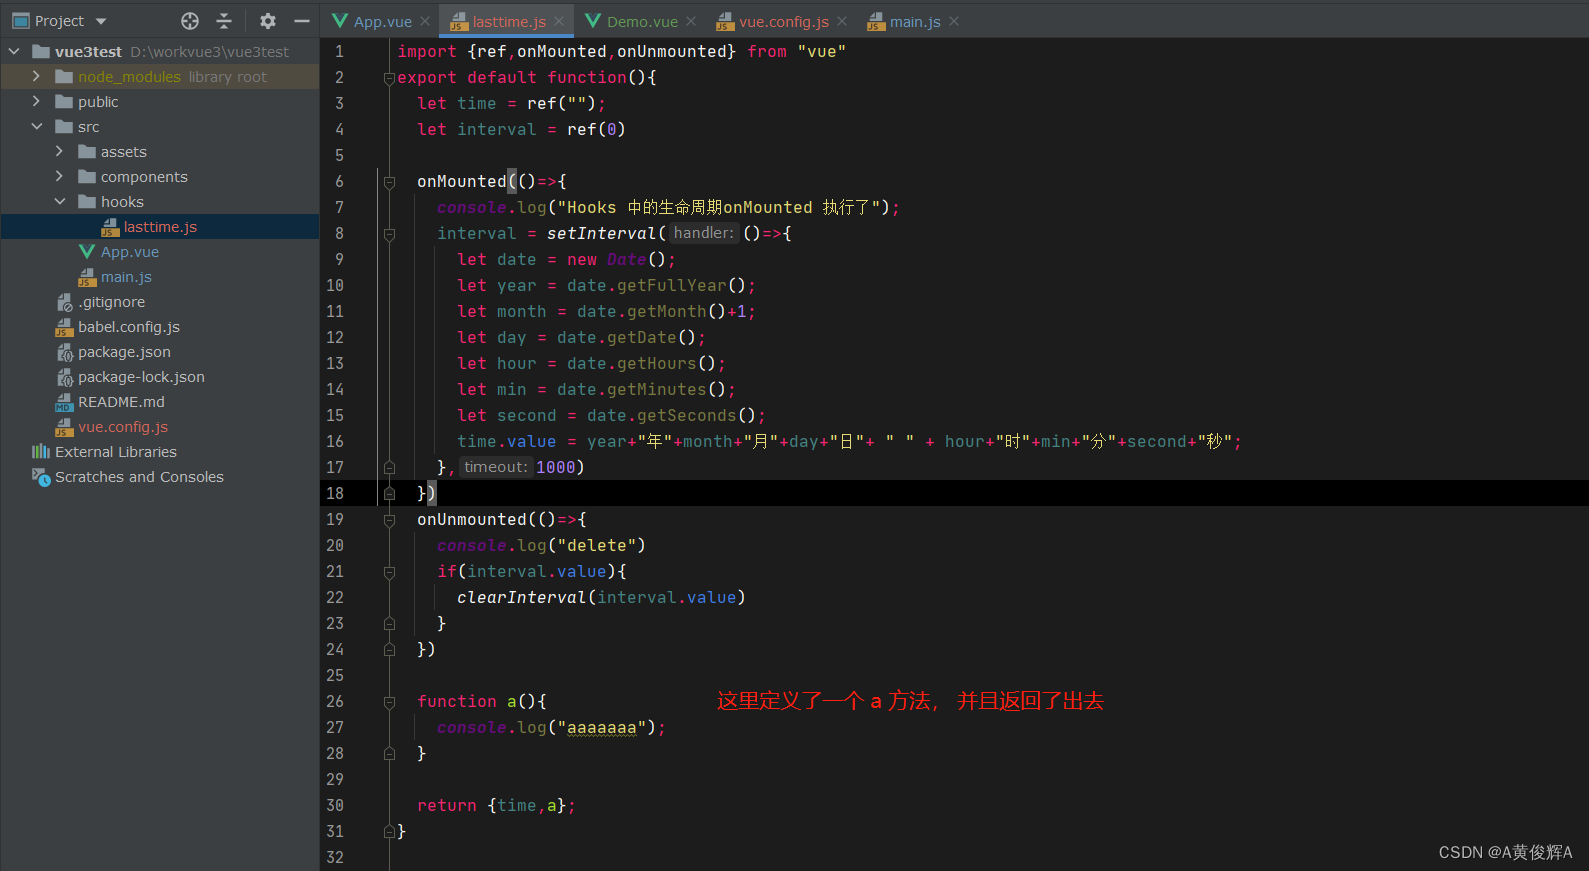The width and height of the screenshot is (1589, 871).
Task: Click the timeout: parameter hint
Action: 495,467
